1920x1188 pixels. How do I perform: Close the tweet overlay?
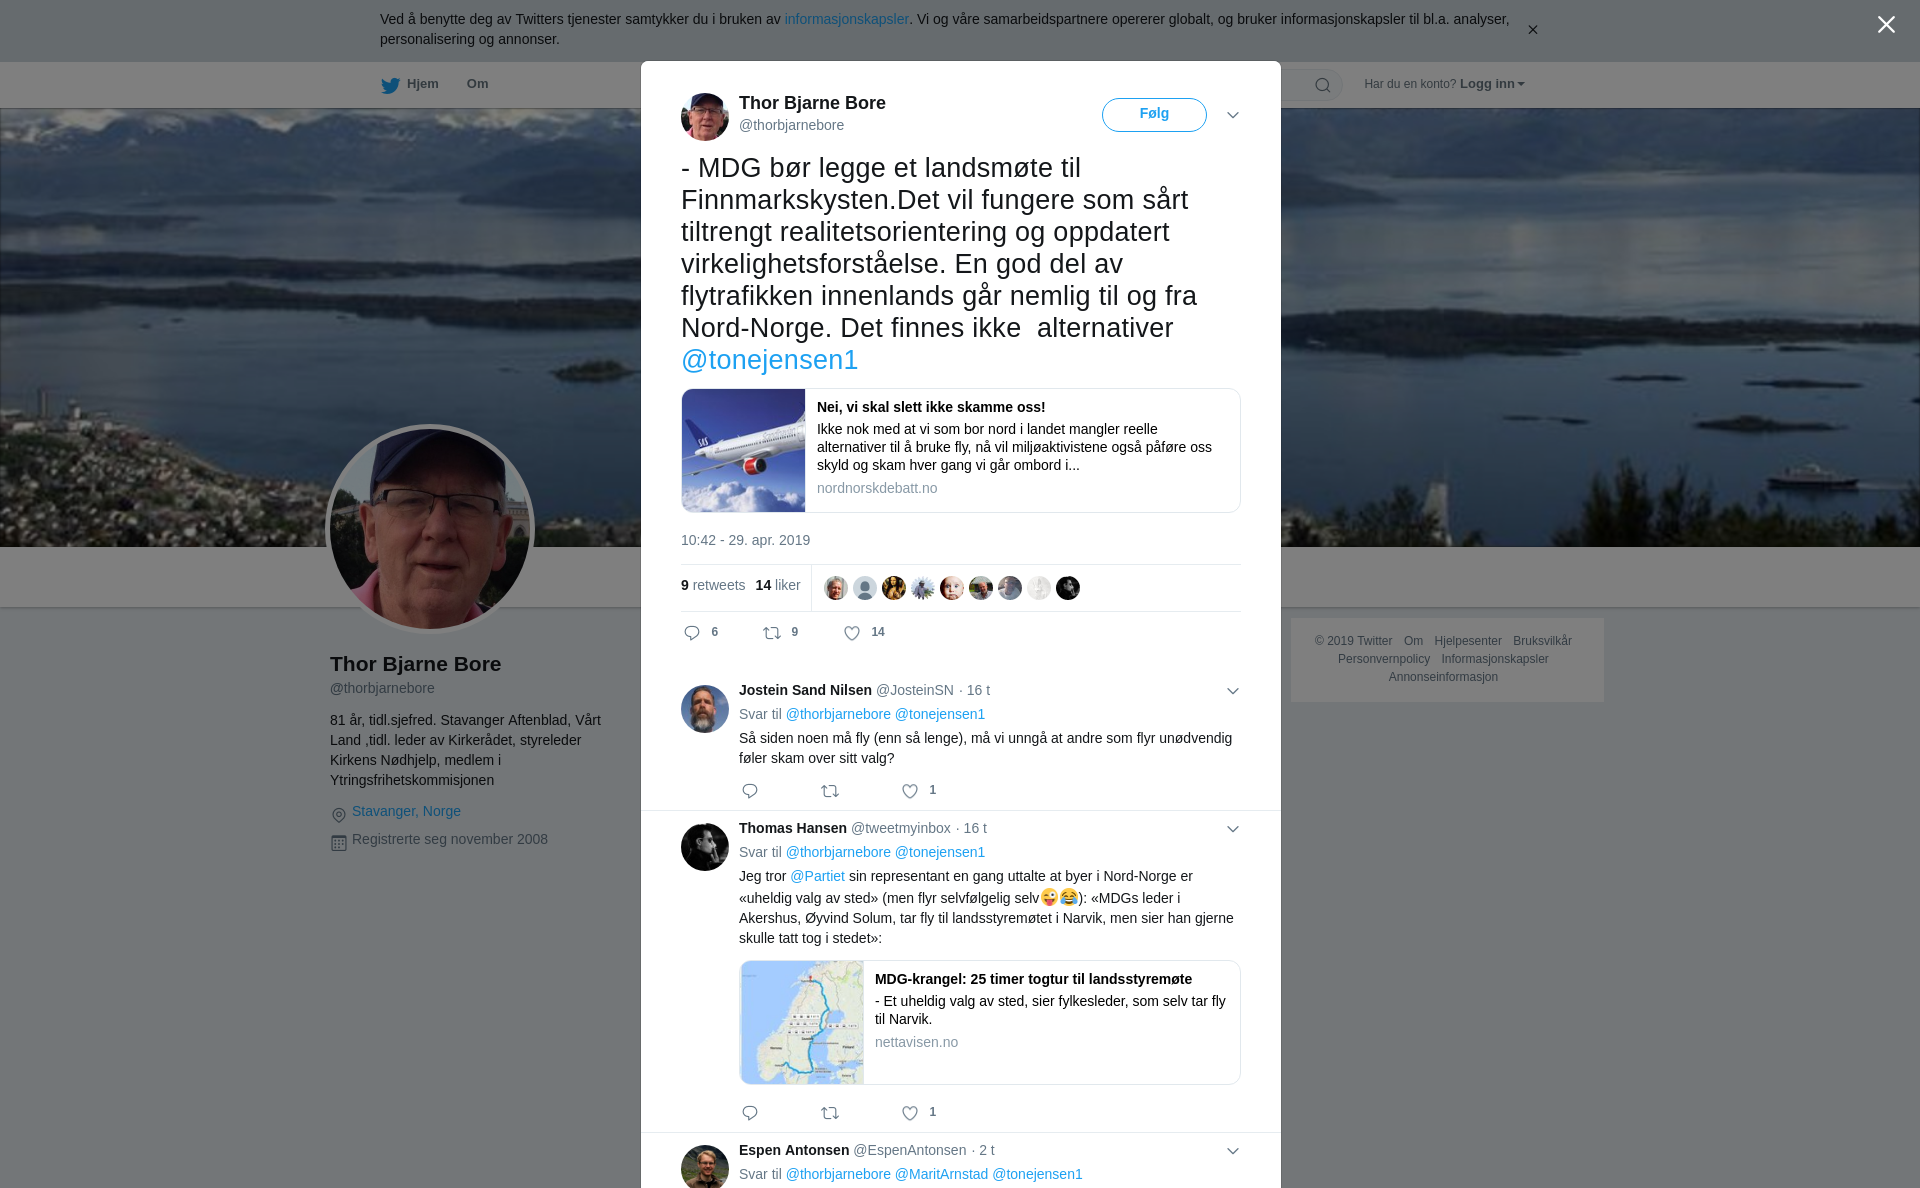pyautogui.click(x=1886, y=25)
